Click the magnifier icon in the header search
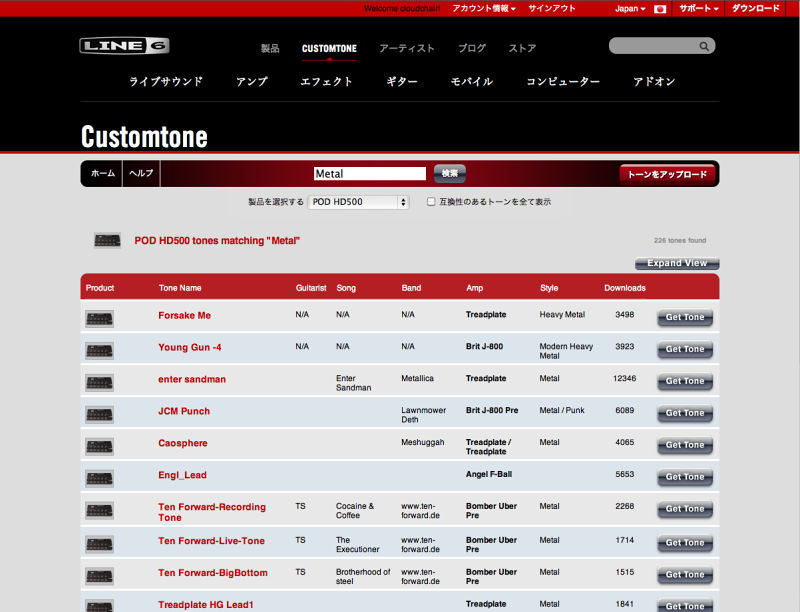 [x=704, y=46]
